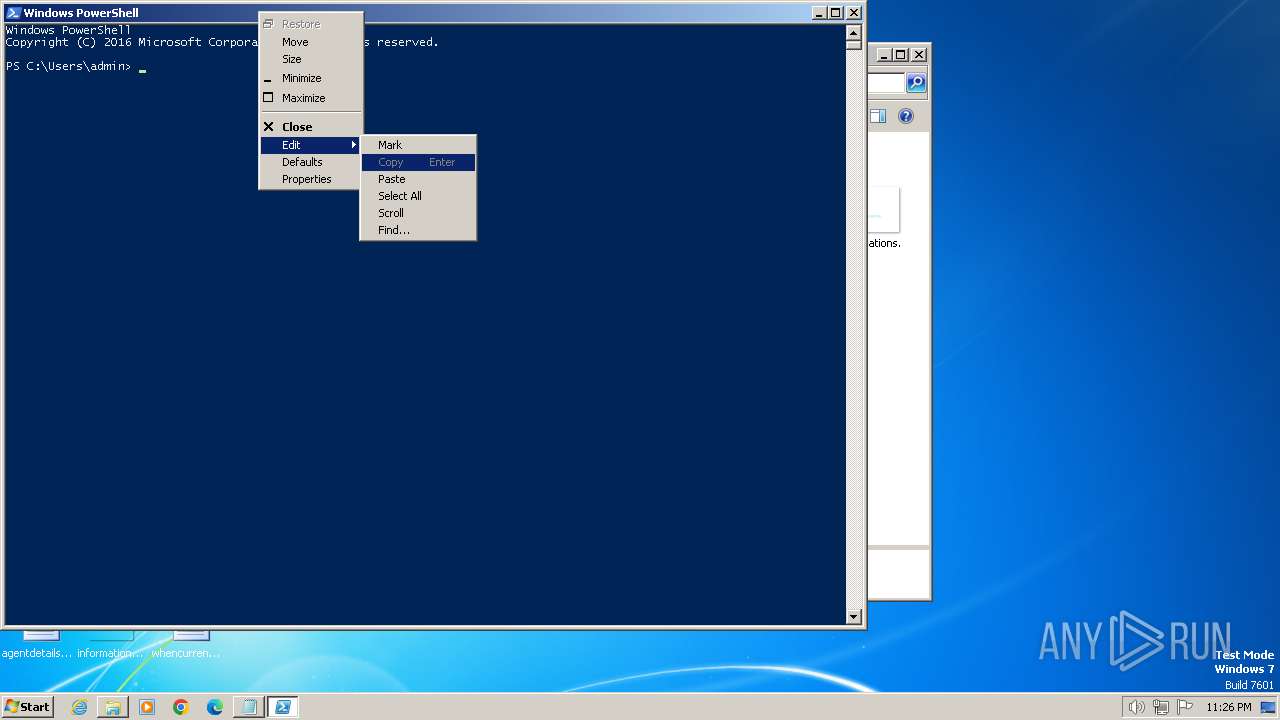1280x720 pixels.
Task: Choose Select All in Edit submenu
Action: pos(418,196)
